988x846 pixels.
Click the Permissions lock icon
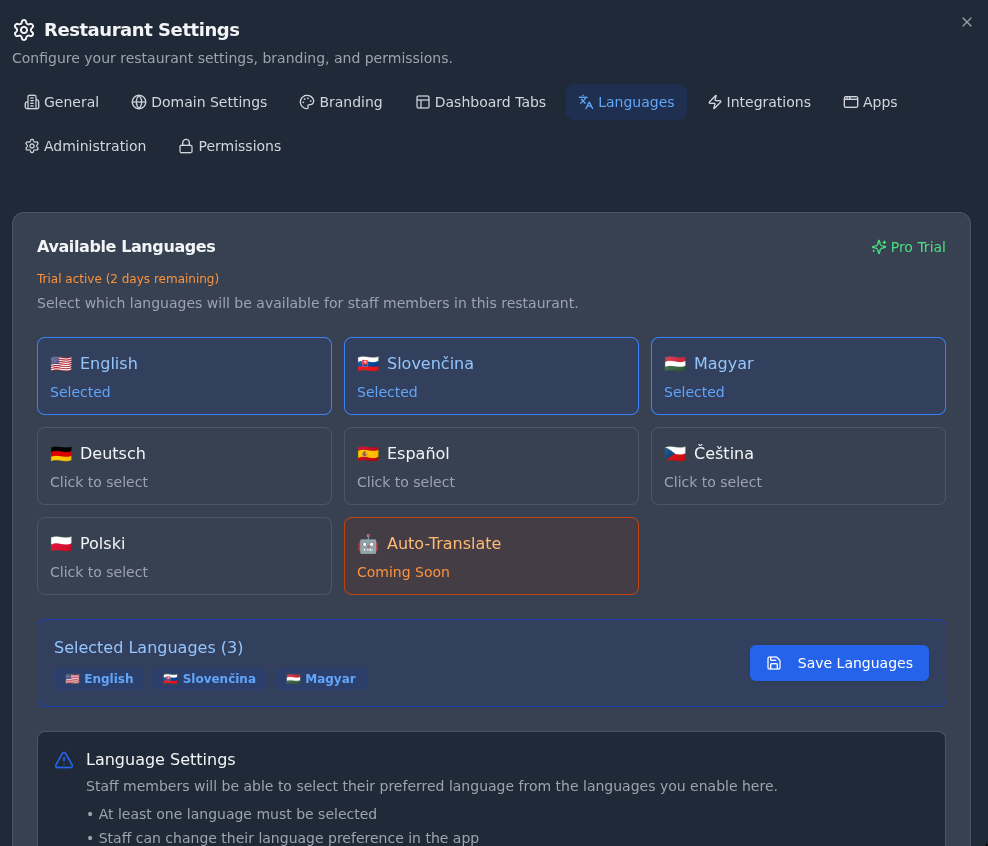[x=186, y=146]
